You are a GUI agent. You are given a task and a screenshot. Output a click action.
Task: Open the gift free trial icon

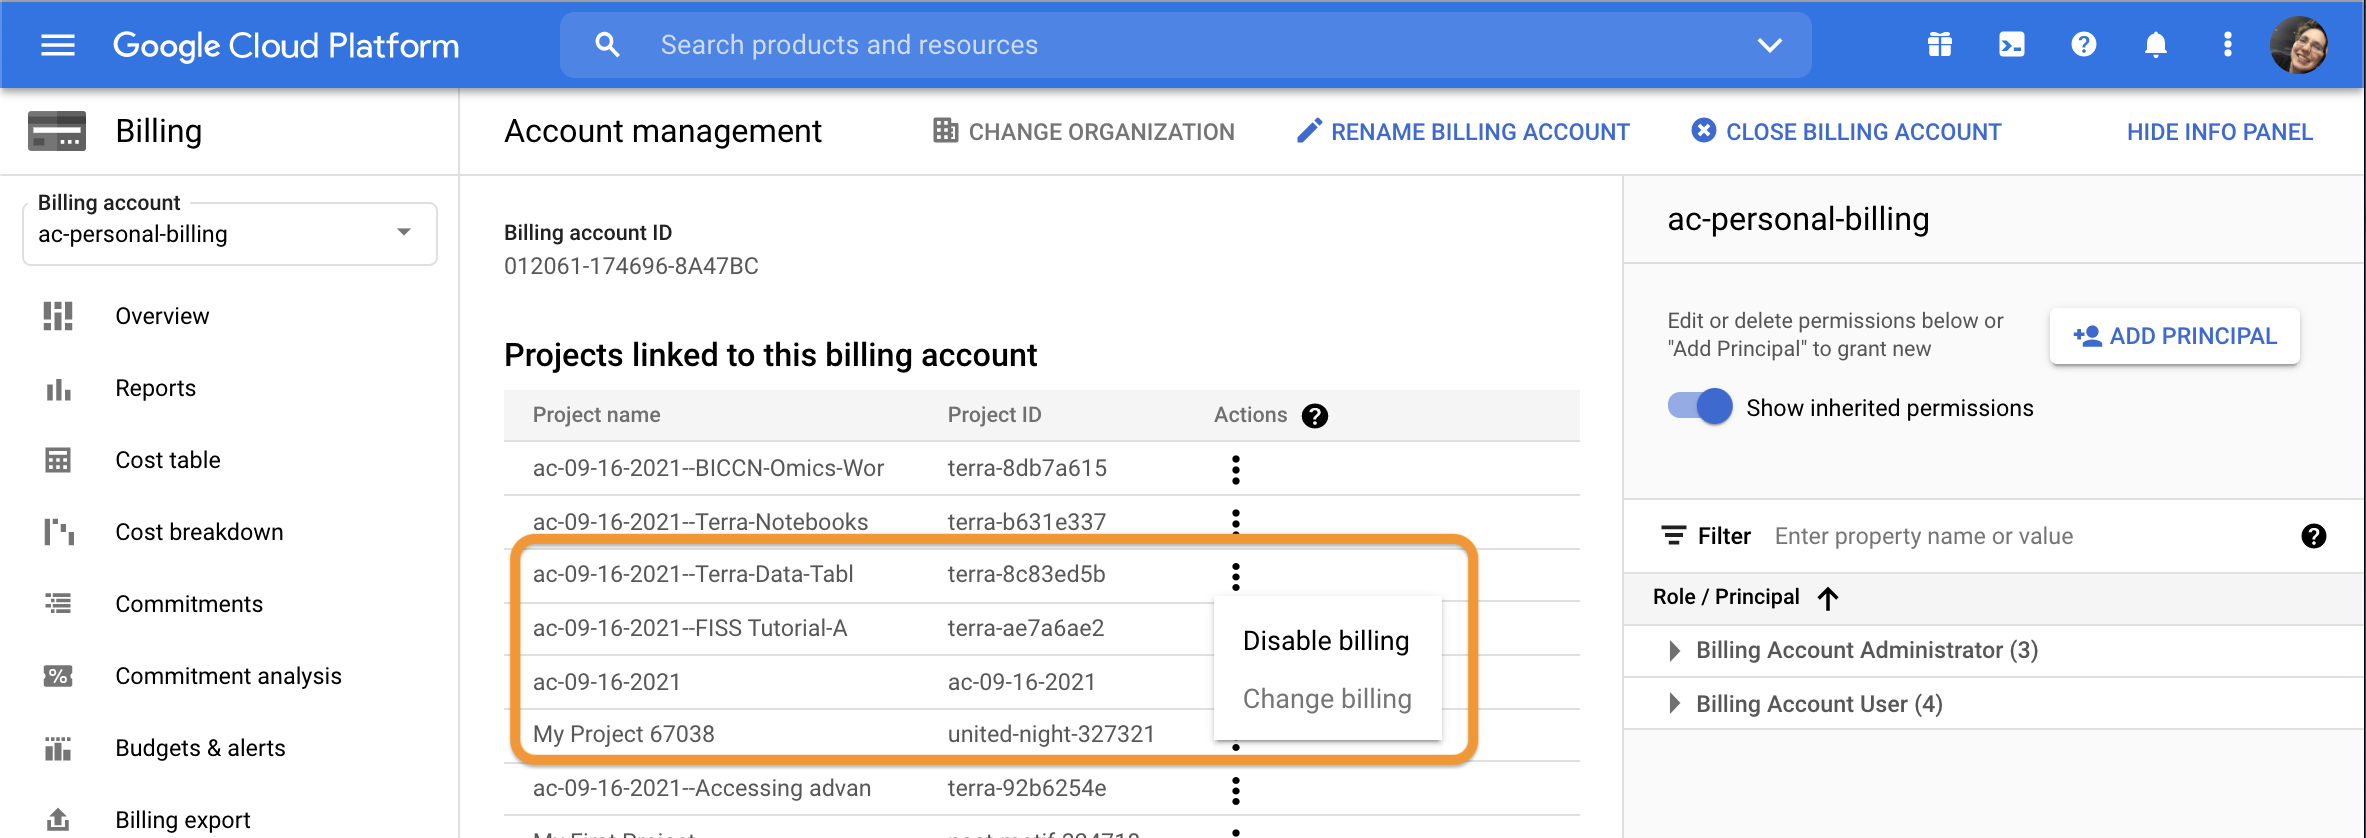tap(1940, 45)
